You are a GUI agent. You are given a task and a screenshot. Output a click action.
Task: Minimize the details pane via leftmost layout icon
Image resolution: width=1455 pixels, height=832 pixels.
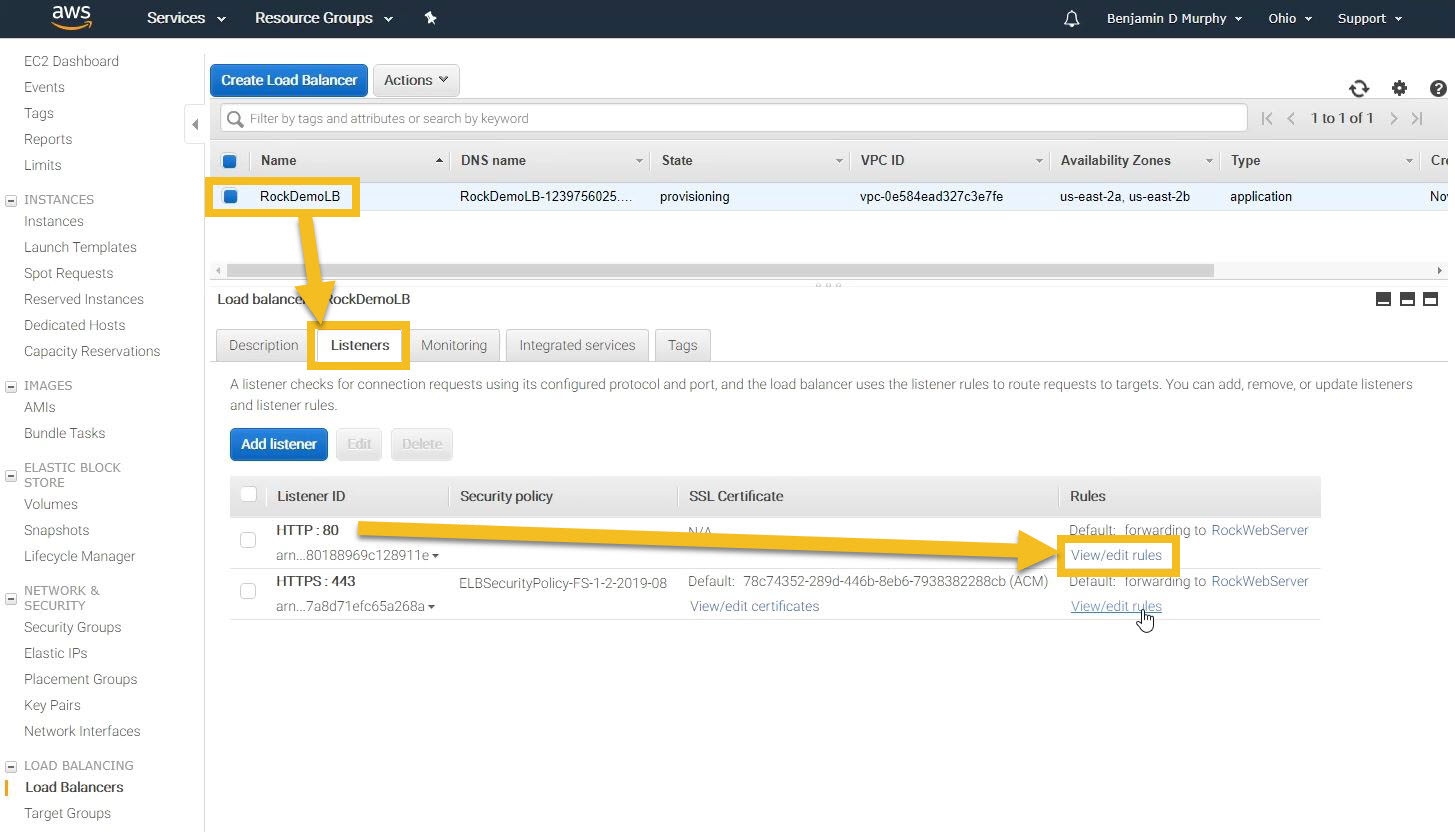[x=1384, y=299]
